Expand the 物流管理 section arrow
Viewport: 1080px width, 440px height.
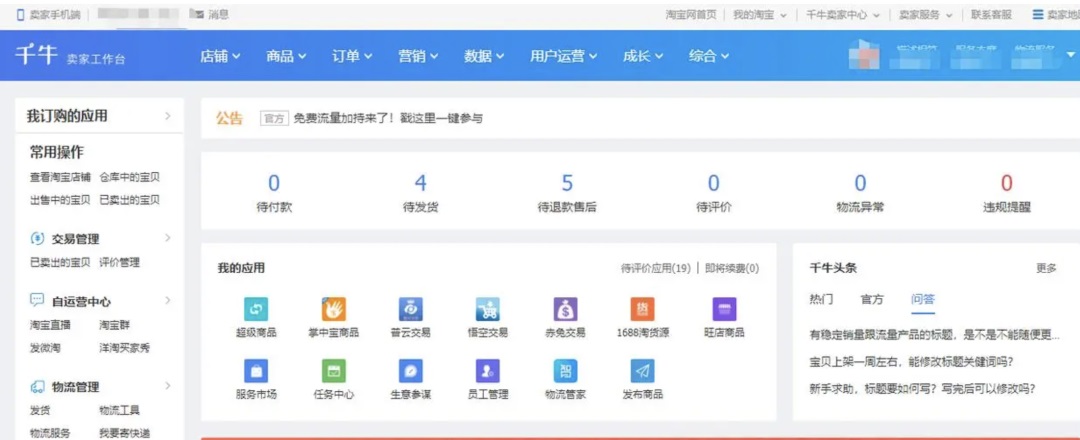pos(167,386)
